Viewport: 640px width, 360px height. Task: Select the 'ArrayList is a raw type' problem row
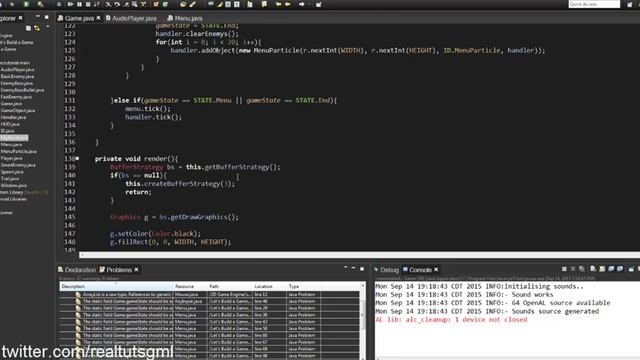pyautogui.click(x=210, y=294)
